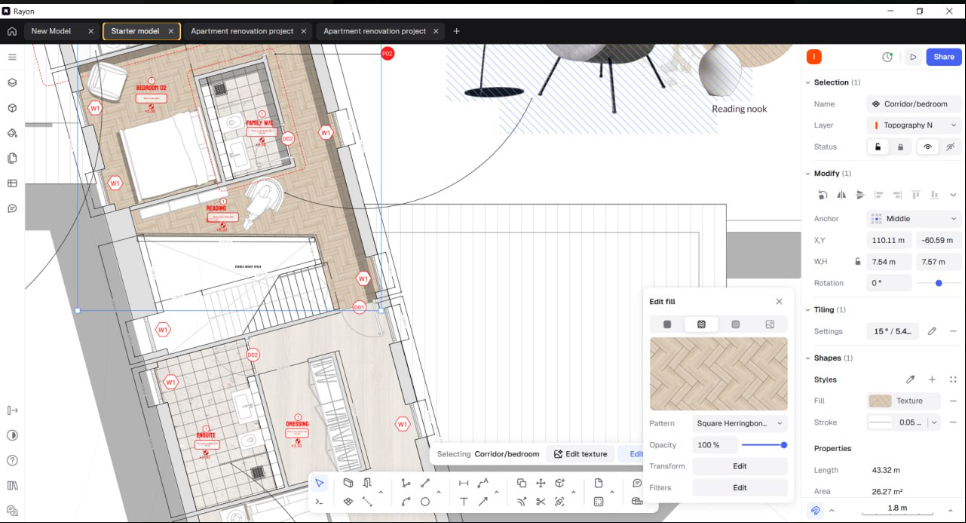Rotate selection with the rotate icon
Image resolution: width=966 pixels, height=523 pixels.
point(822,195)
